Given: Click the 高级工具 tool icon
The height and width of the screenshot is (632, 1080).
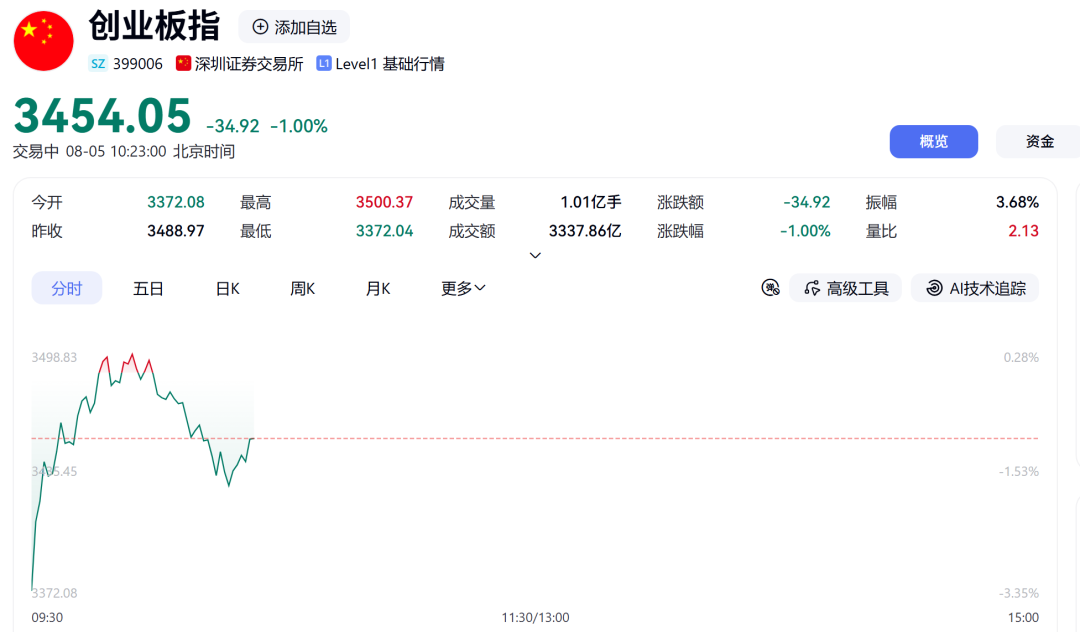Looking at the screenshot, I should point(813,288).
